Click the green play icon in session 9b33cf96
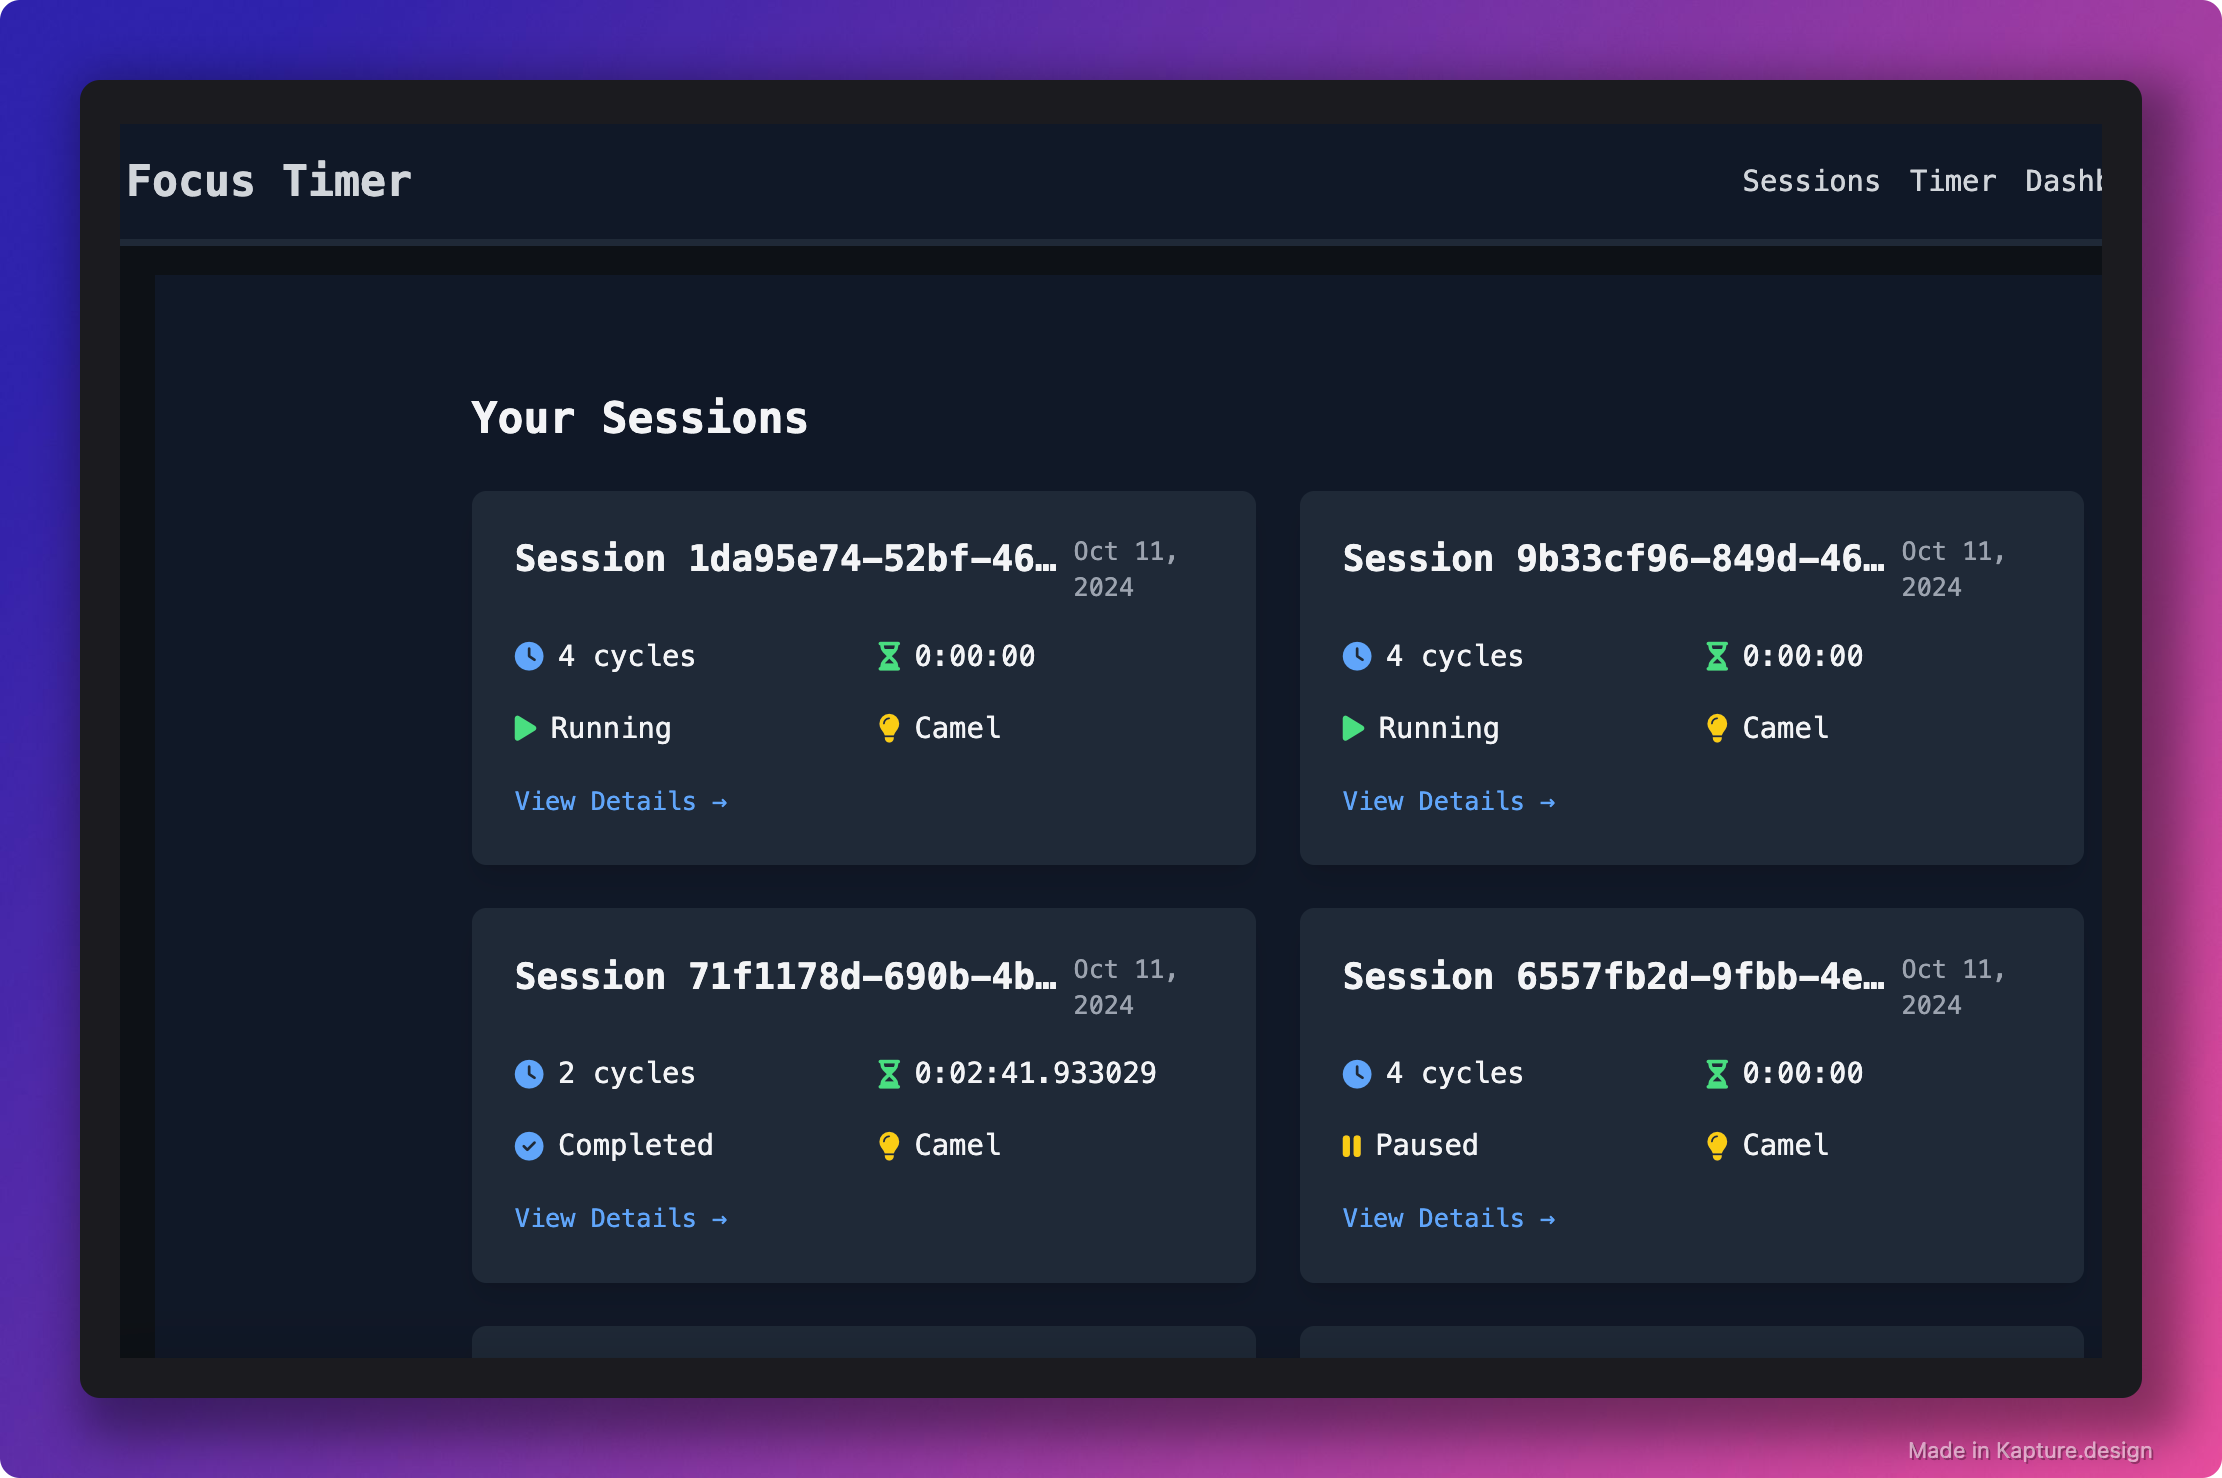Screen dimensions: 2222x1478 pos(1353,728)
